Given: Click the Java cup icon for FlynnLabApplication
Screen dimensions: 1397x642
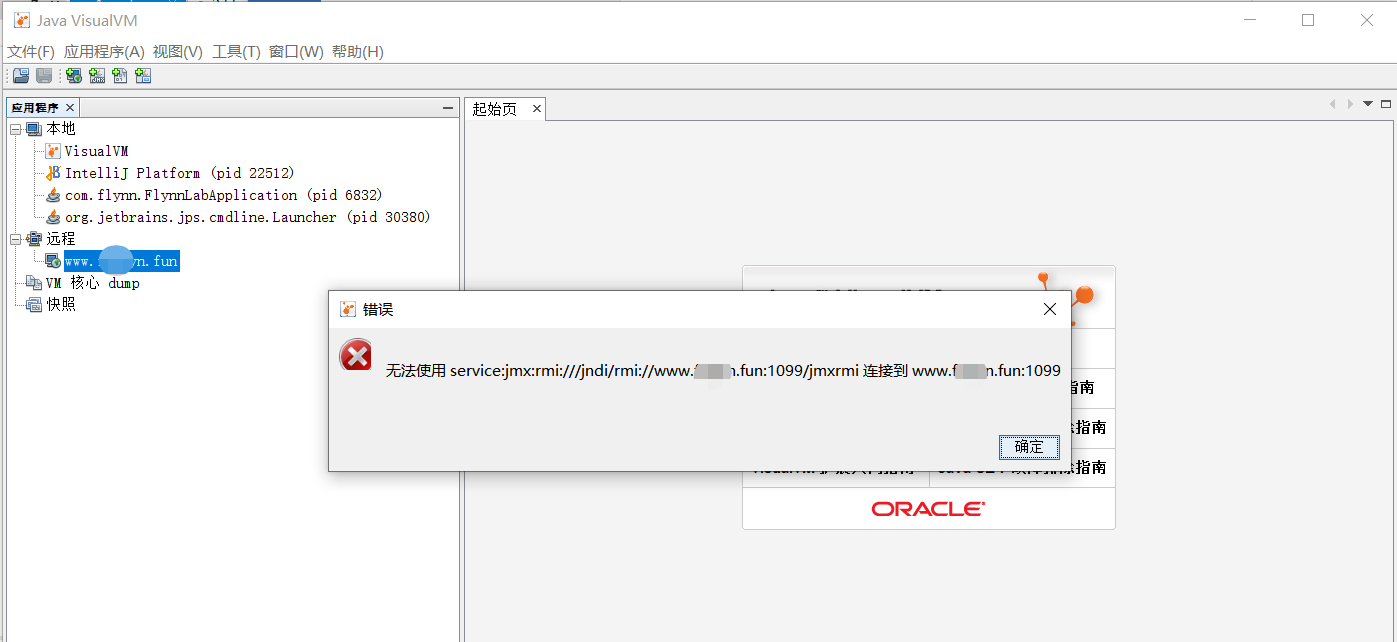Looking at the screenshot, I should point(53,195).
